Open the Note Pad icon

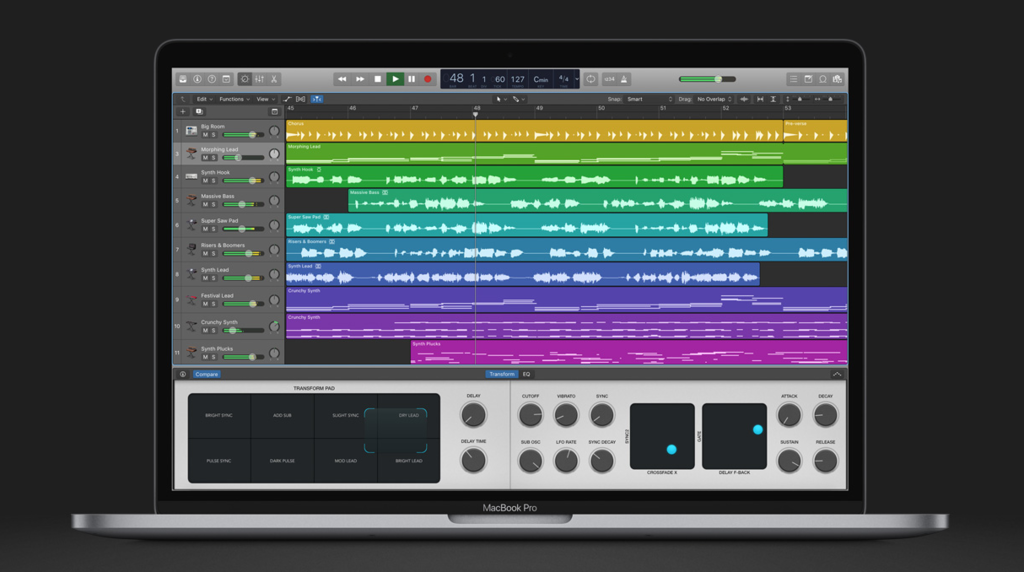(x=808, y=79)
